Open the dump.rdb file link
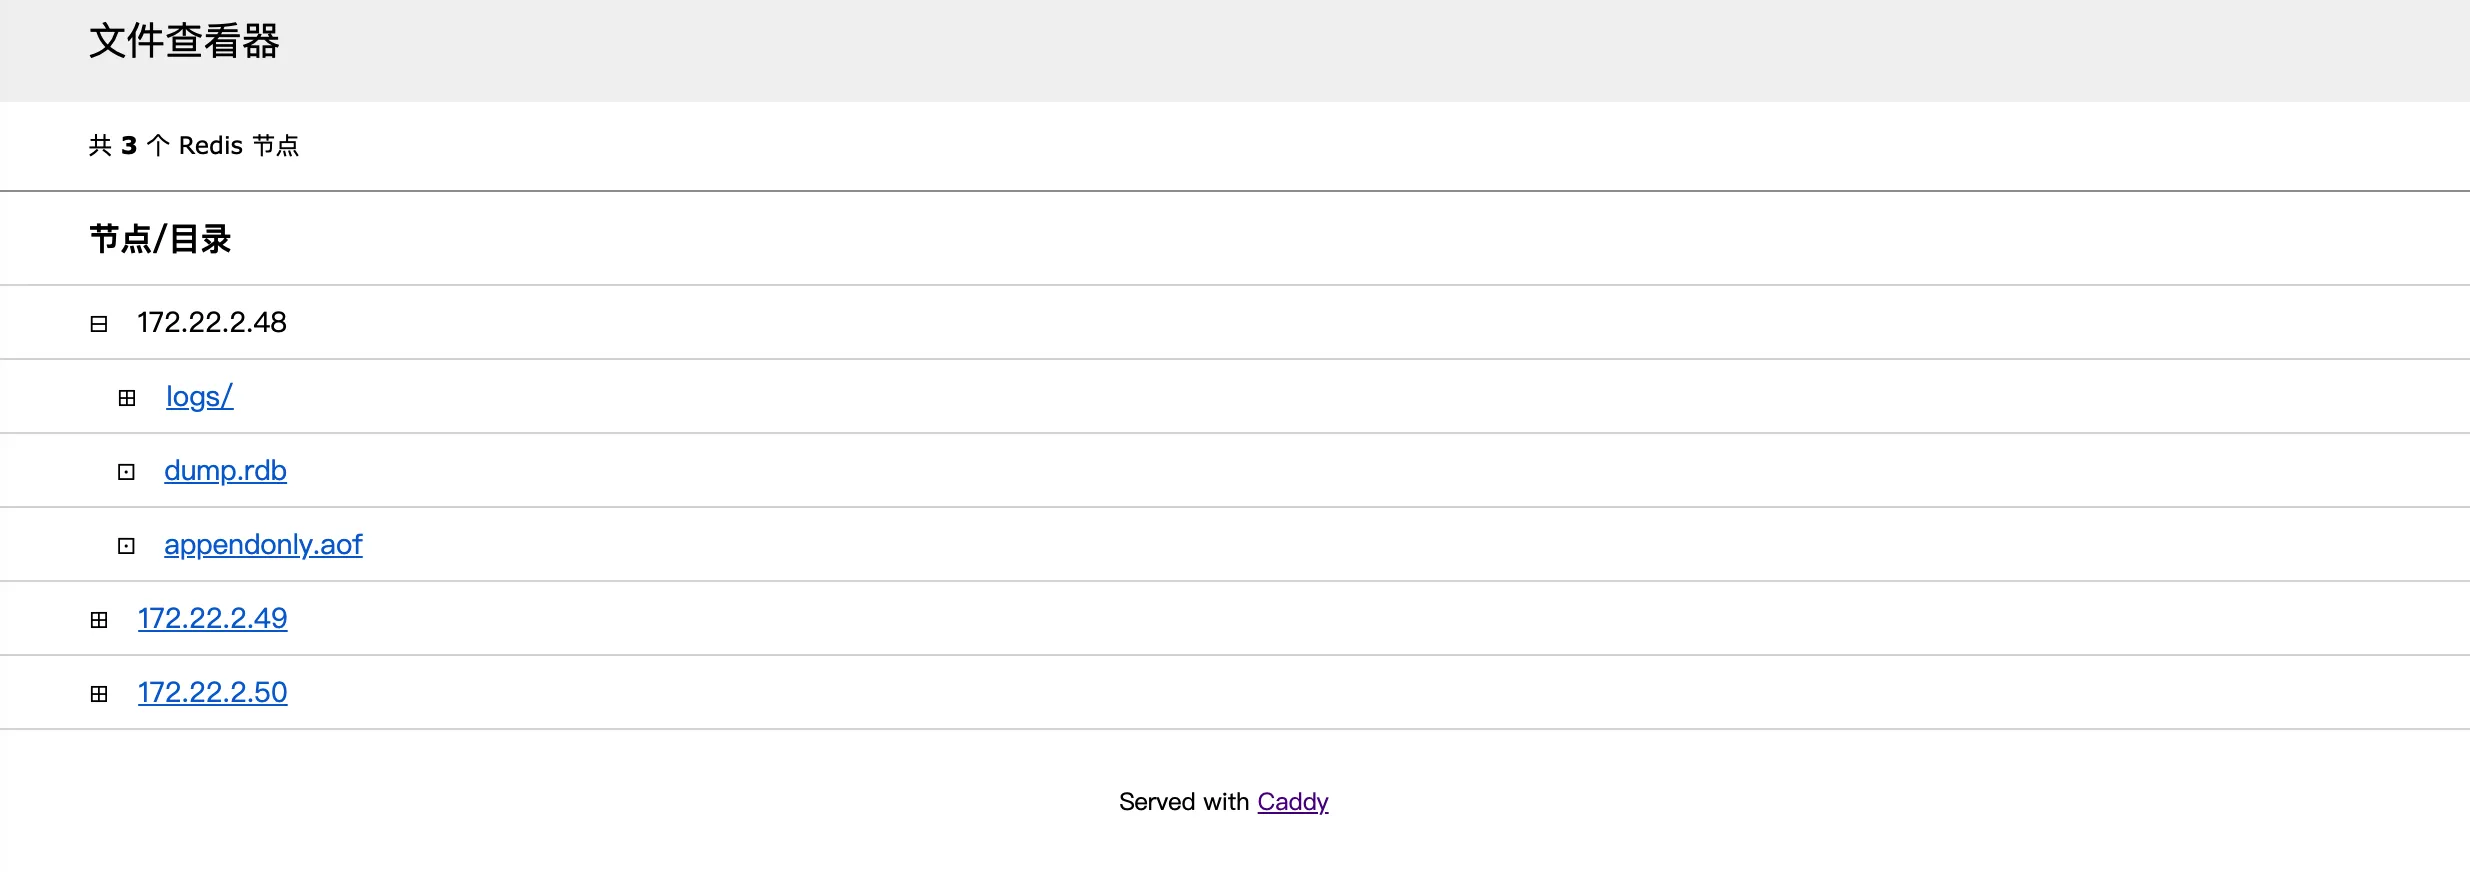Screen dimensions: 2470x872 point(225,471)
